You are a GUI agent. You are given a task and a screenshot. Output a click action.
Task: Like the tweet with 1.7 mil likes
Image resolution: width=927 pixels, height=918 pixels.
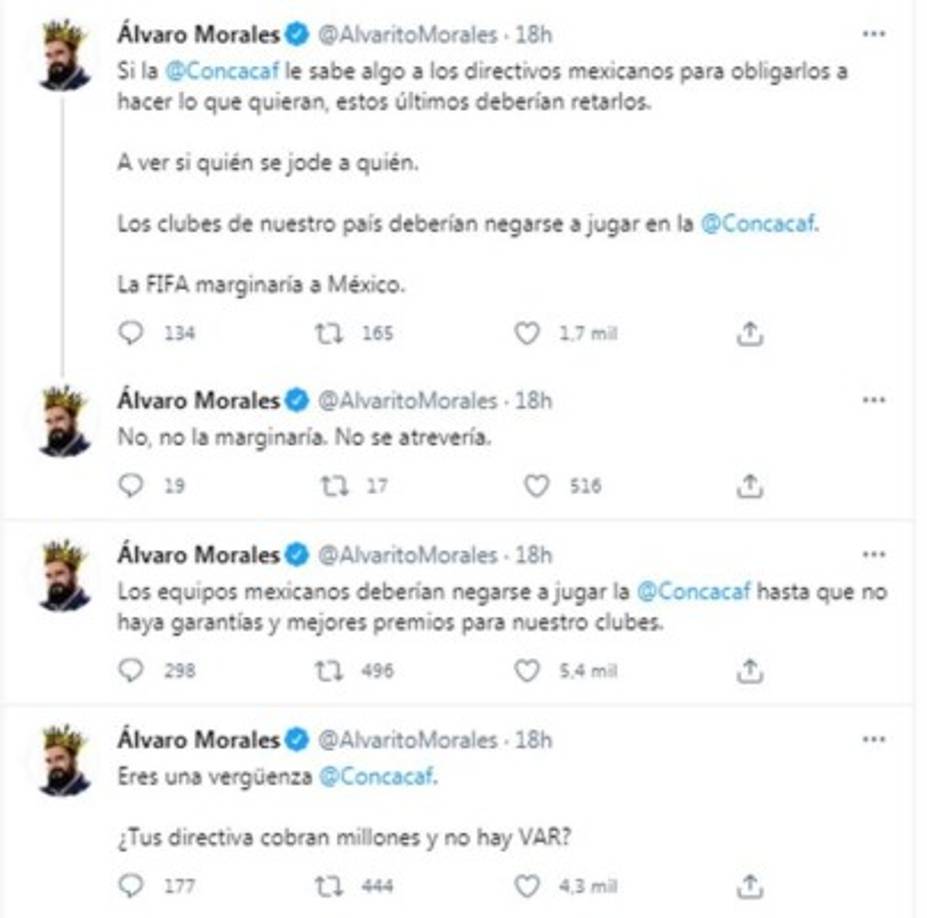(x=527, y=333)
